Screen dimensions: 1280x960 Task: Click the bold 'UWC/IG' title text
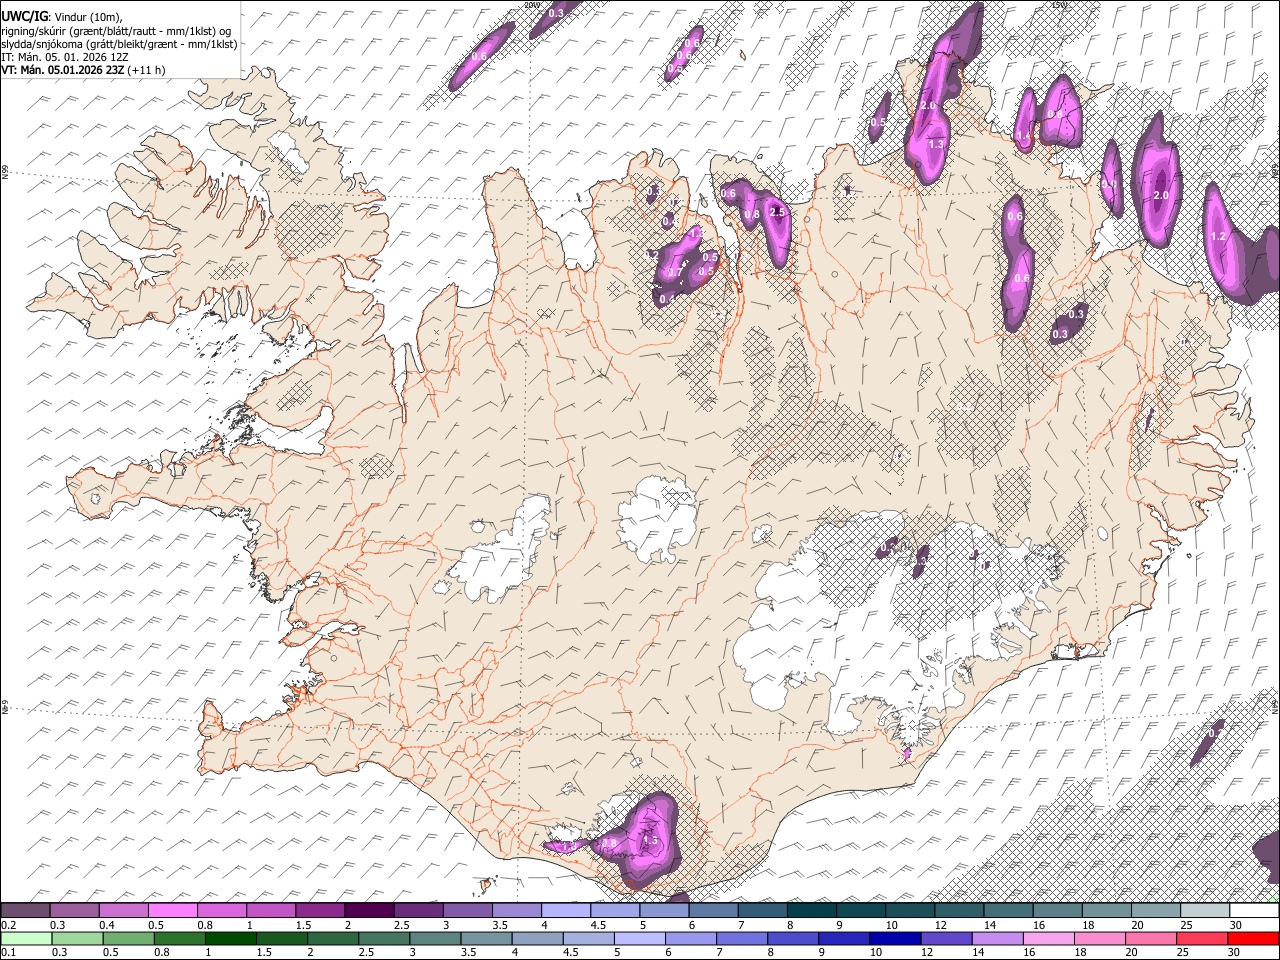[24, 16]
